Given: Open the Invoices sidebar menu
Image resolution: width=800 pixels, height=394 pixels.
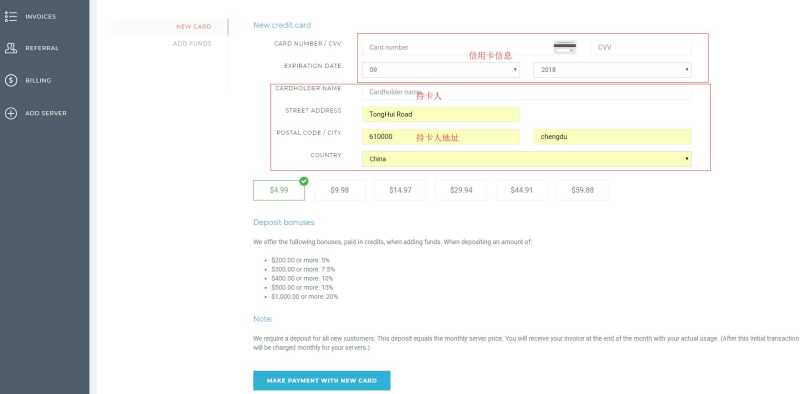Looking at the screenshot, I should (x=41, y=16).
